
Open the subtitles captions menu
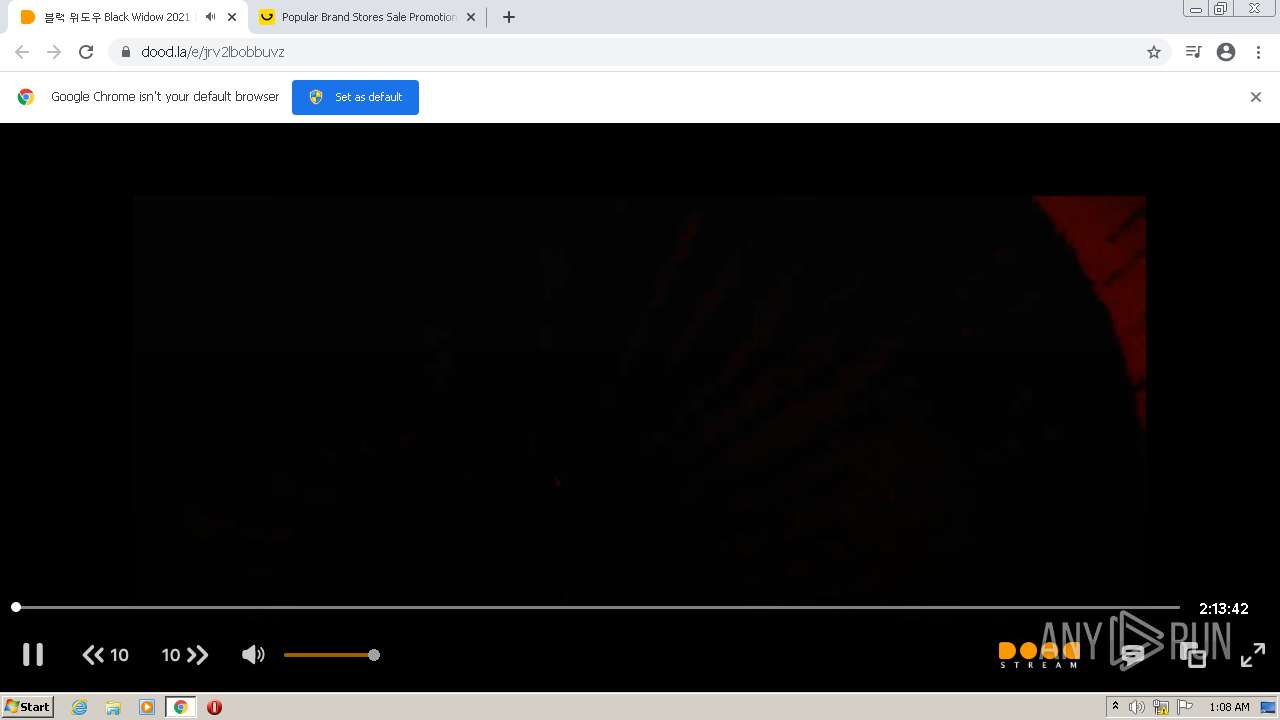[1132, 655]
